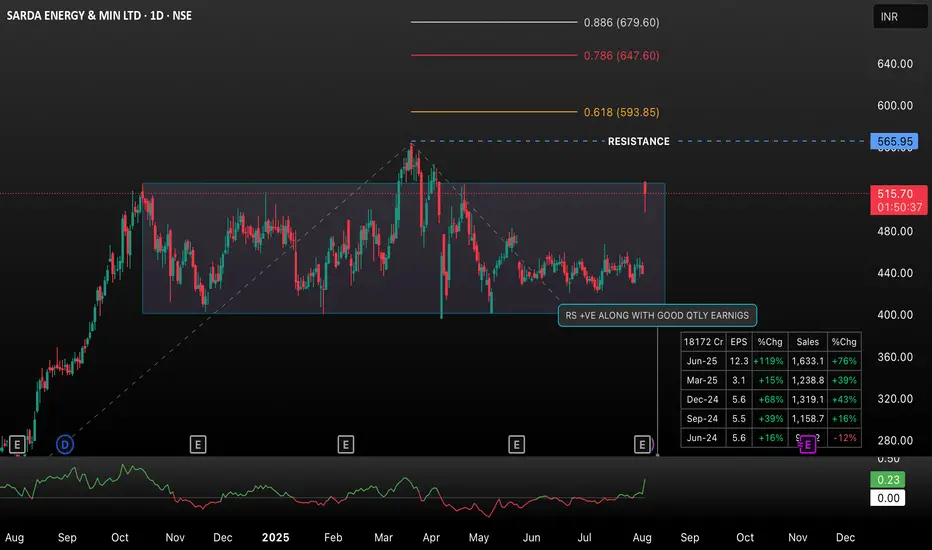Click the Jun-25 quarter row label
The width and height of the screenshot is (932, 550).
[702, 361]
